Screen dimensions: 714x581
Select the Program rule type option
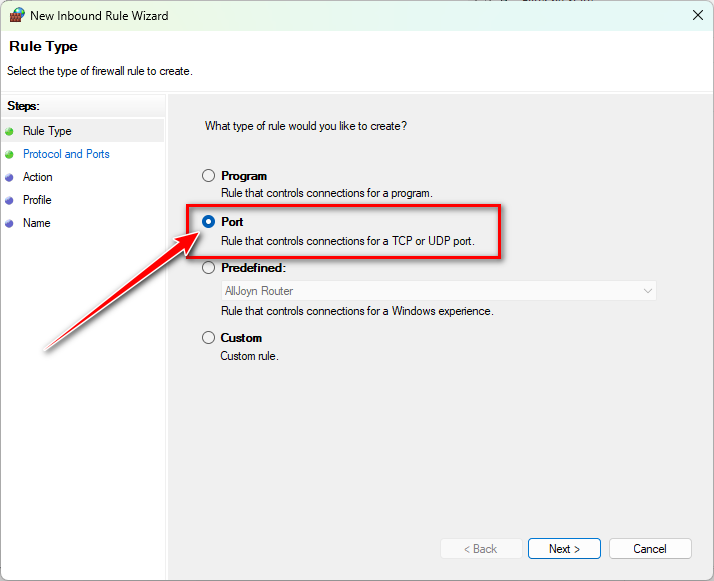[x=209, y=176]
